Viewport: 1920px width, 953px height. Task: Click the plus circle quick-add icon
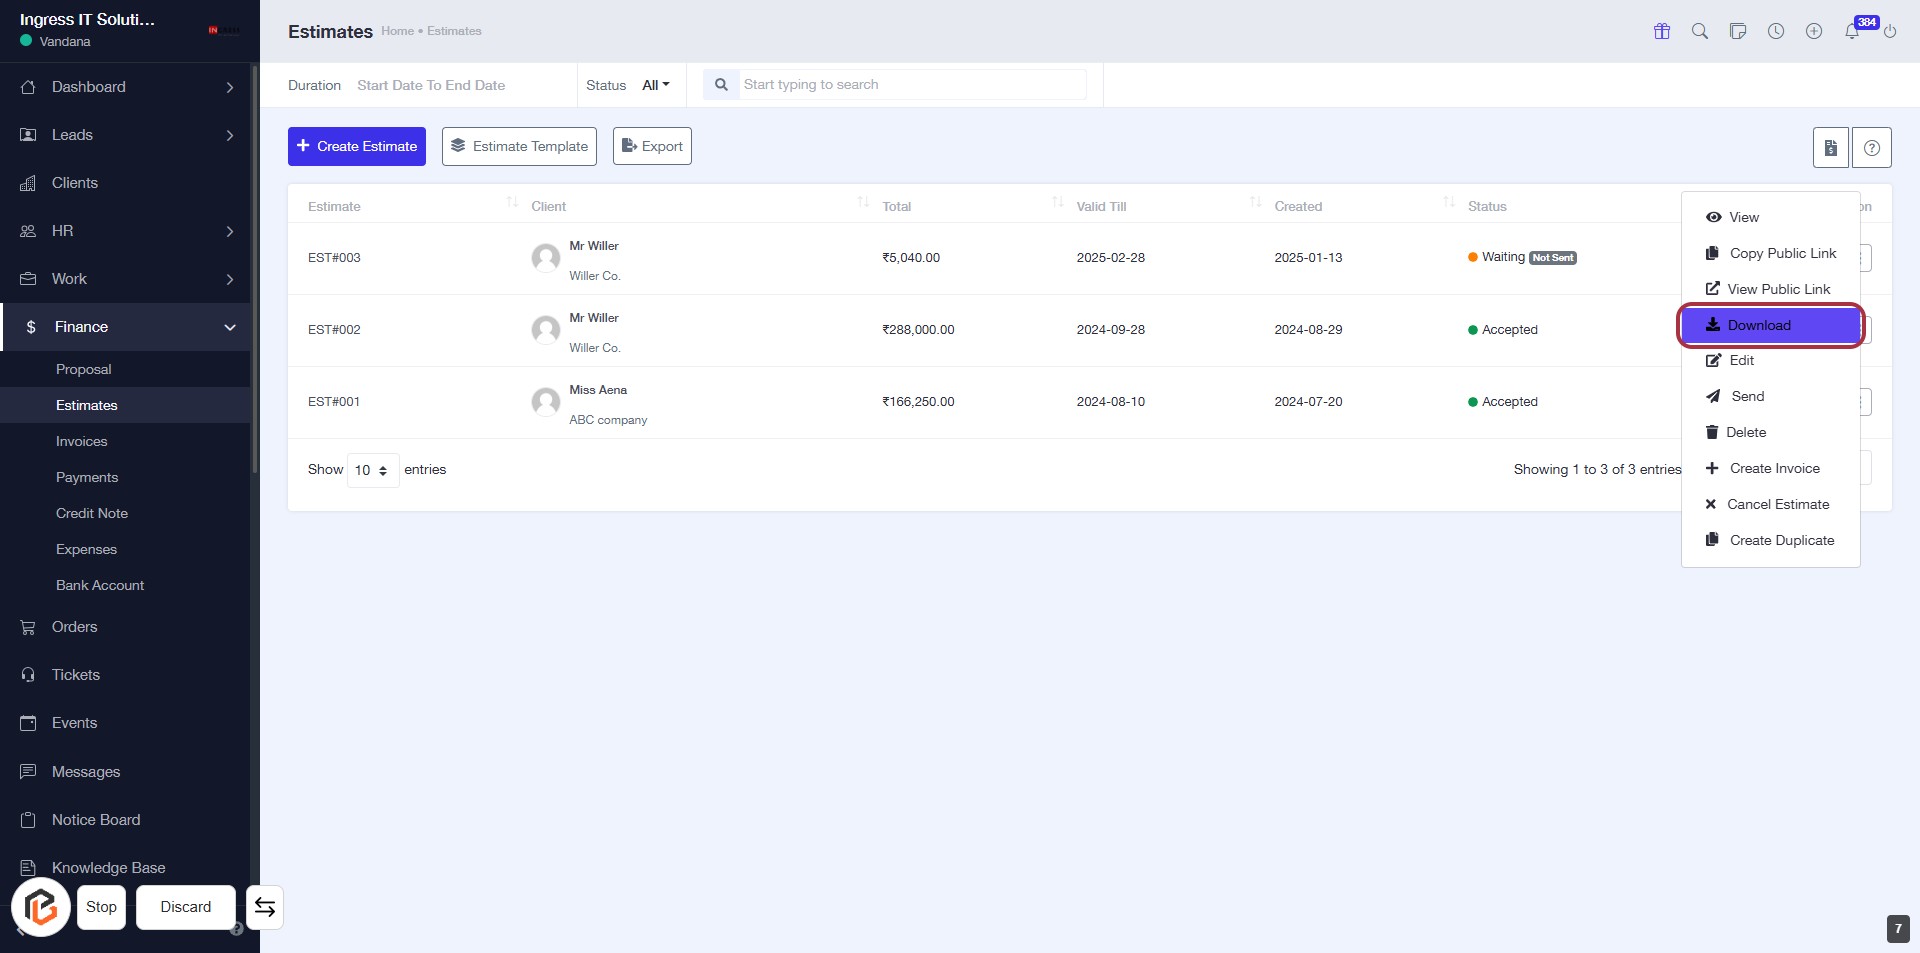(x=1813, y=31)
